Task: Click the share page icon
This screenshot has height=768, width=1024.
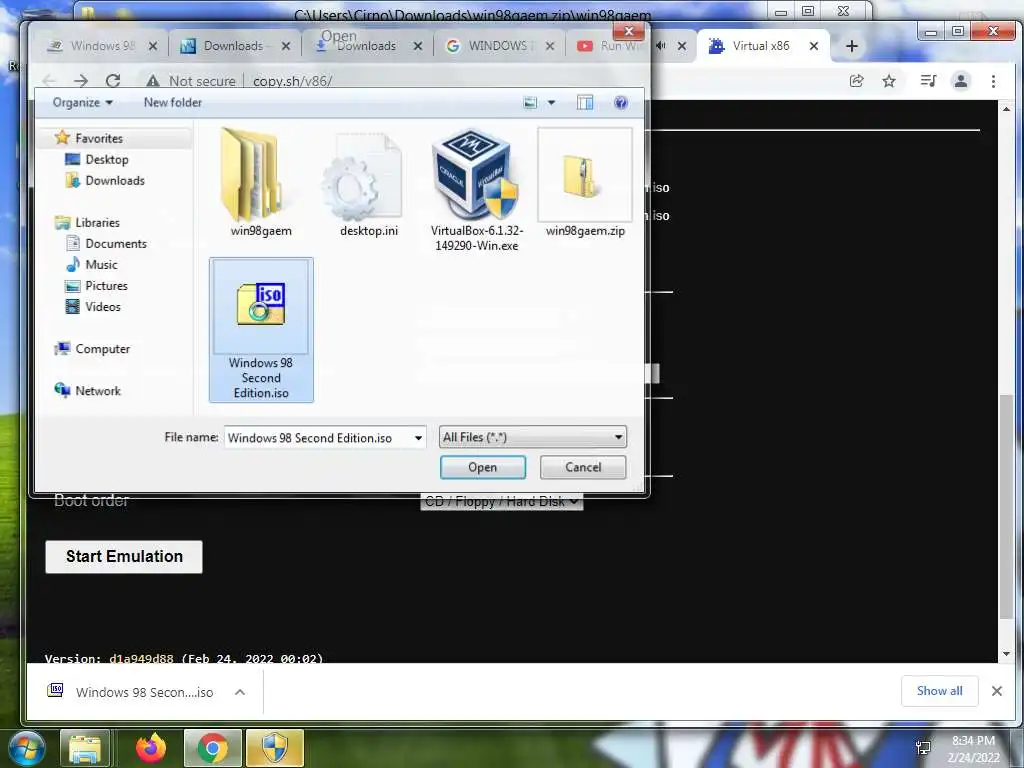Action: (856, 81)
